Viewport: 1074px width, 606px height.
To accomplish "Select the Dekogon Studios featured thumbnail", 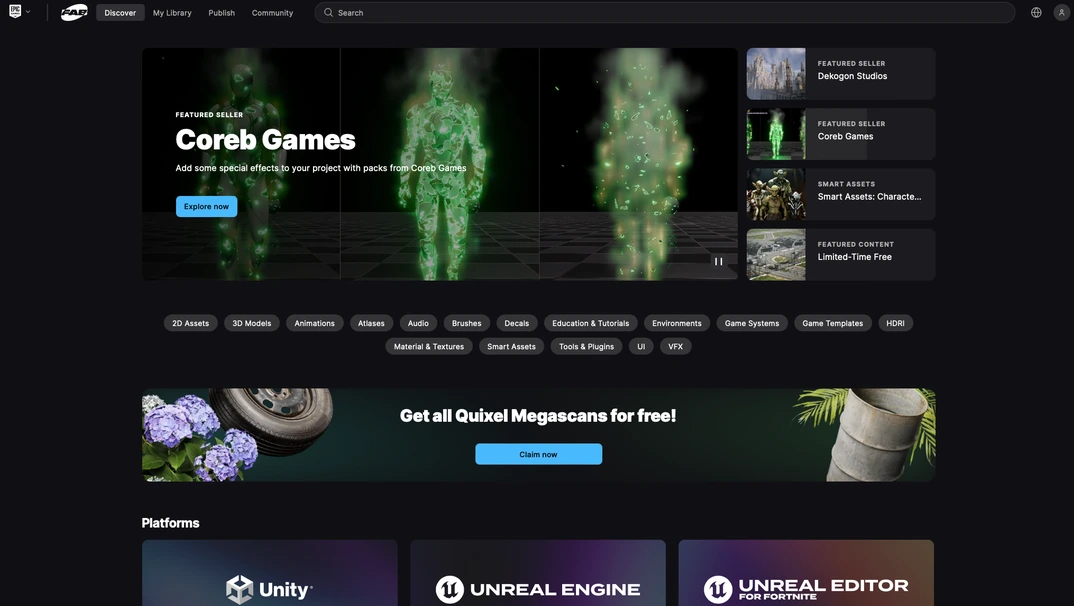I will pos(776,74).
